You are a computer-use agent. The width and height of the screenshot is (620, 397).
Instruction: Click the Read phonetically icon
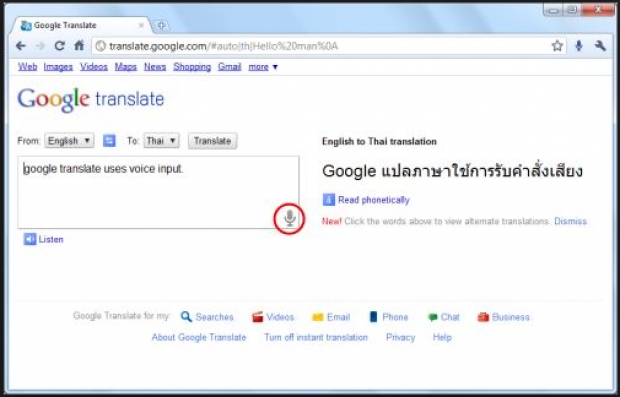coord(329,200)
